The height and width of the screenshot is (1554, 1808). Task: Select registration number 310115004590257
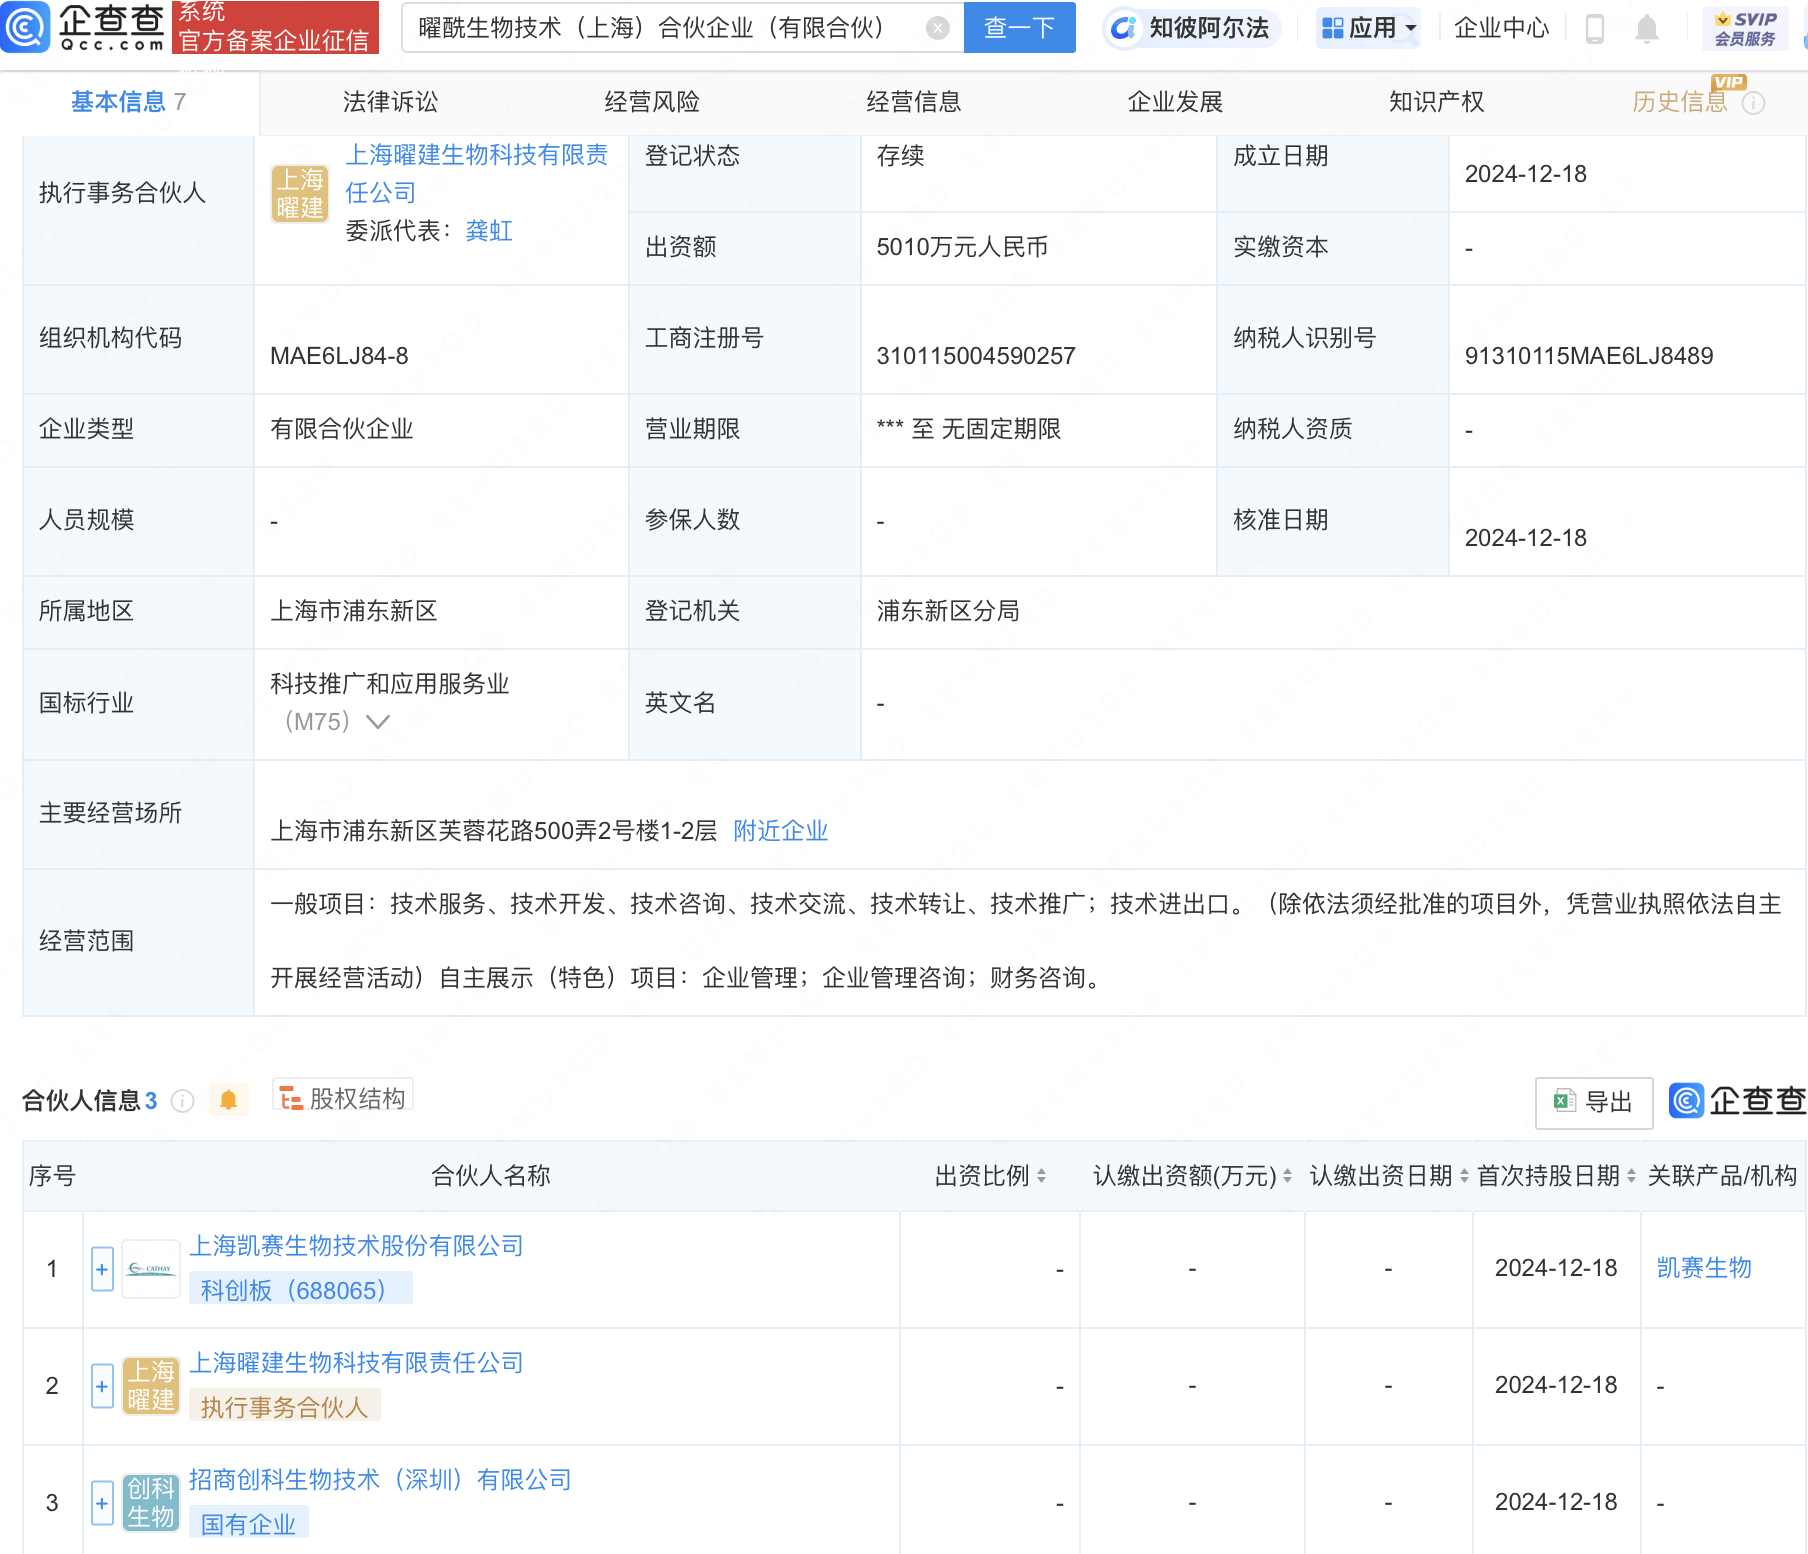[976, 356]
